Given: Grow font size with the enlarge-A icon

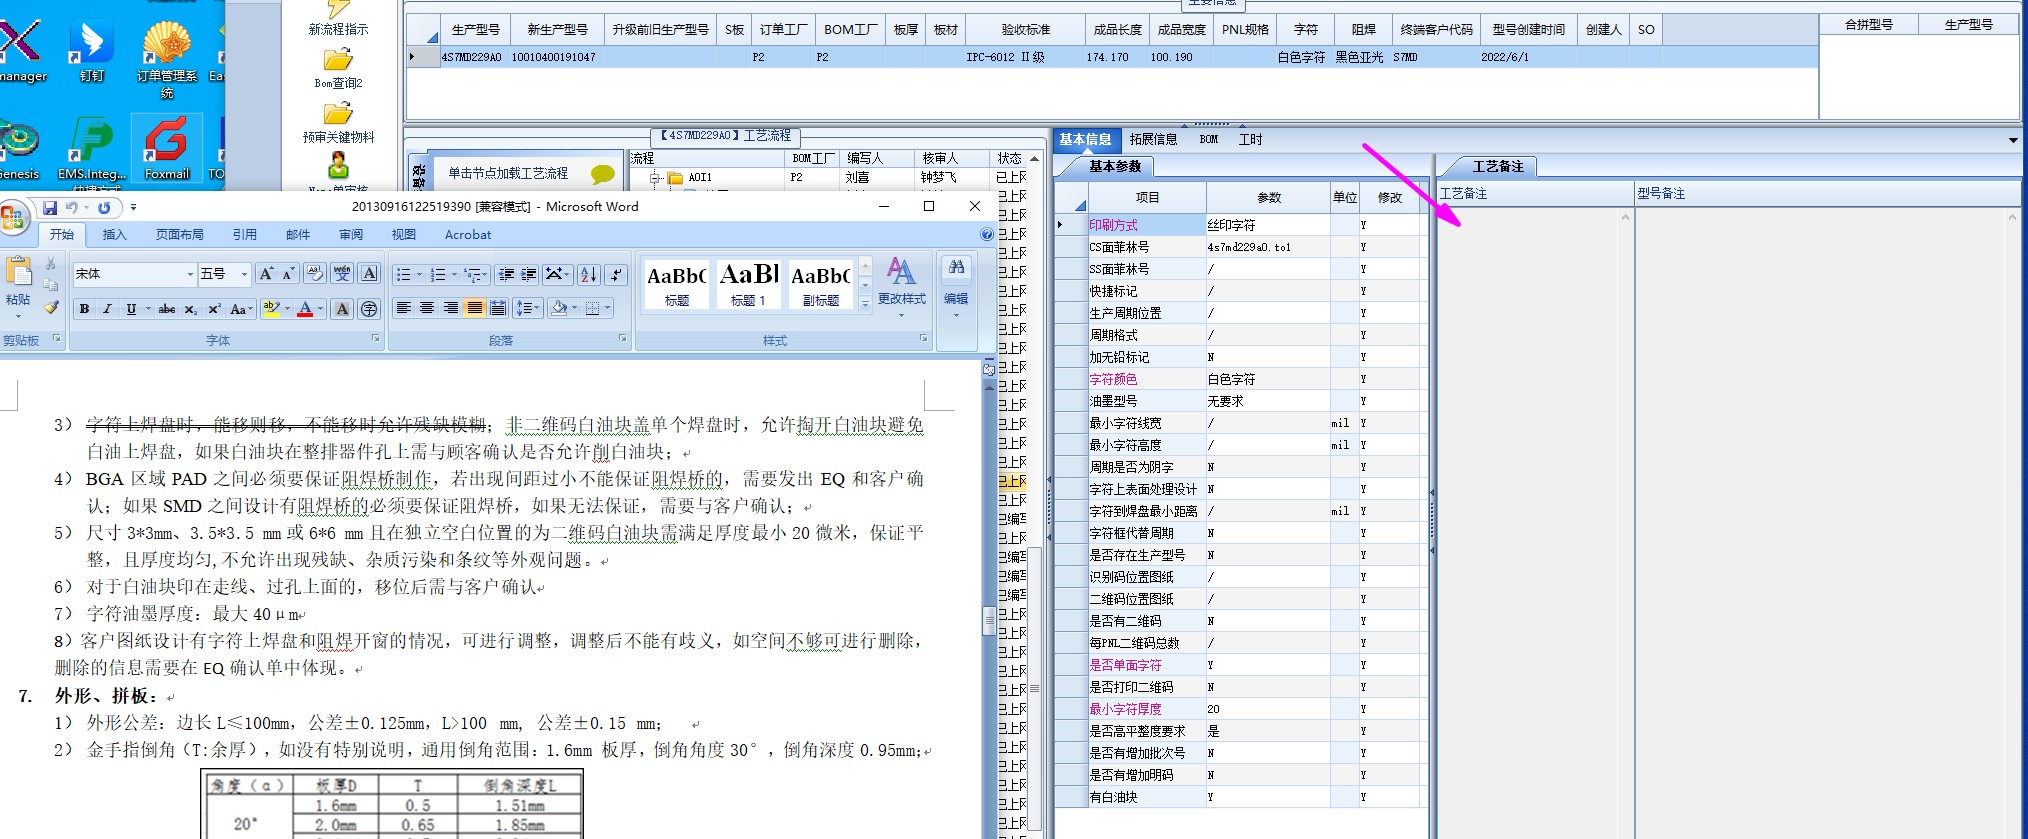Looking at the screenshot, I should [x=265, y=274].
